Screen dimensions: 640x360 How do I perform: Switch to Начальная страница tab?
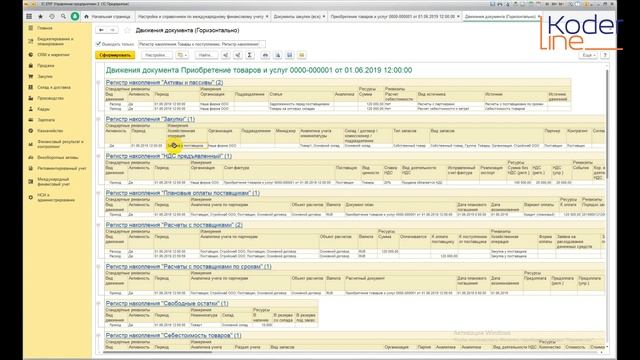tap(107, 16)
